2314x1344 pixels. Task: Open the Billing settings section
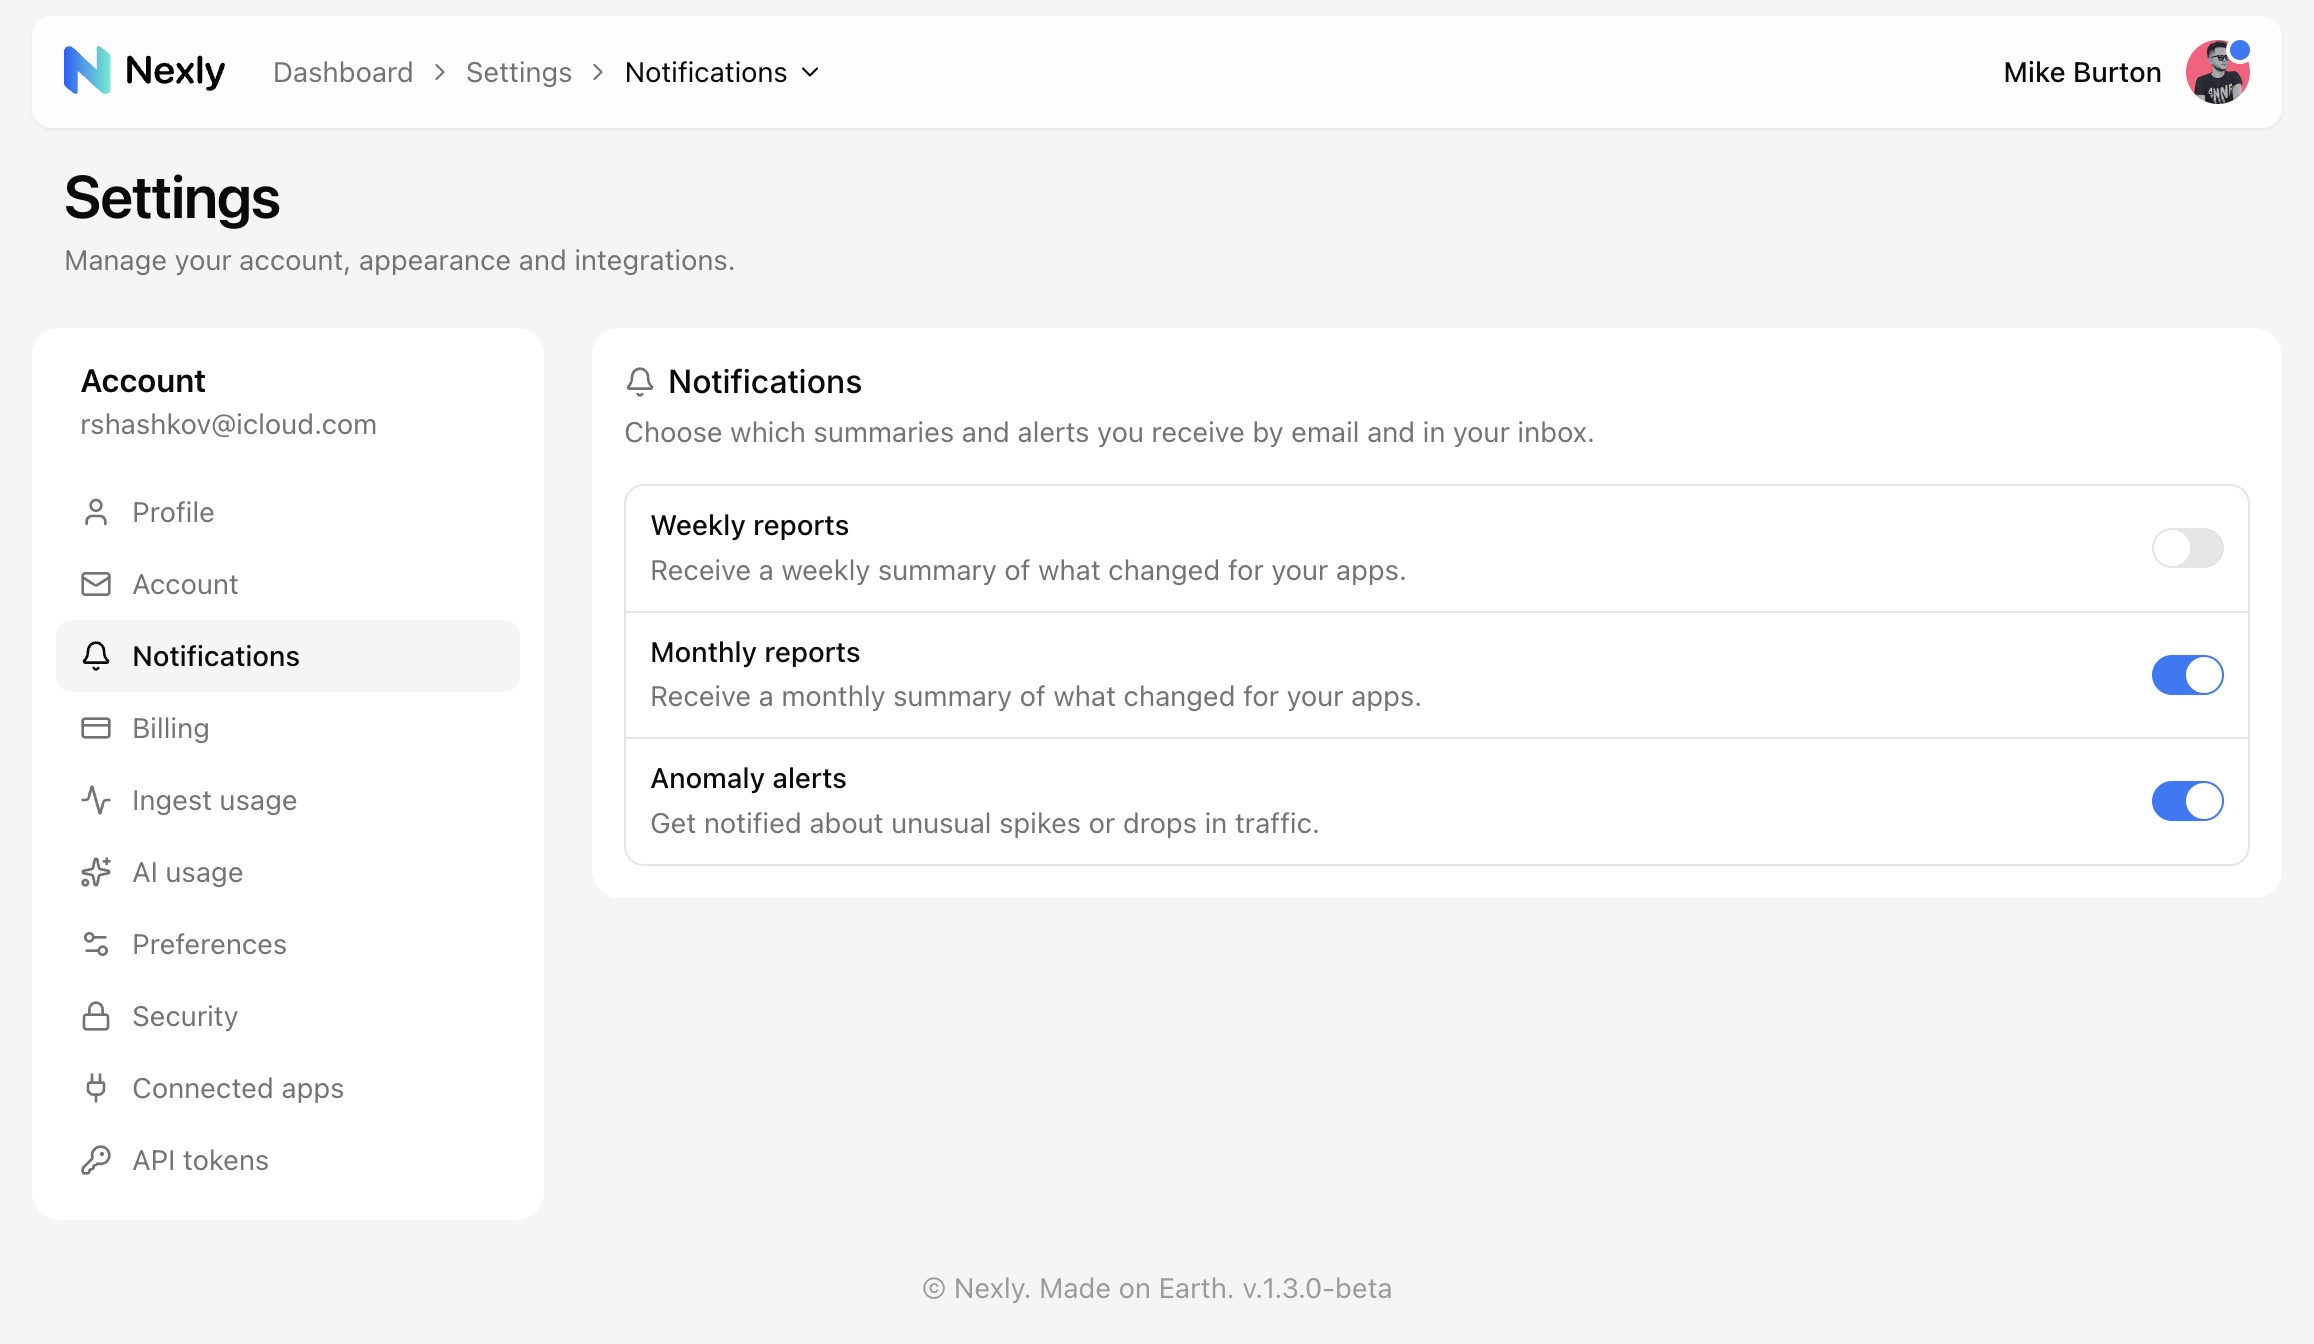288,728
